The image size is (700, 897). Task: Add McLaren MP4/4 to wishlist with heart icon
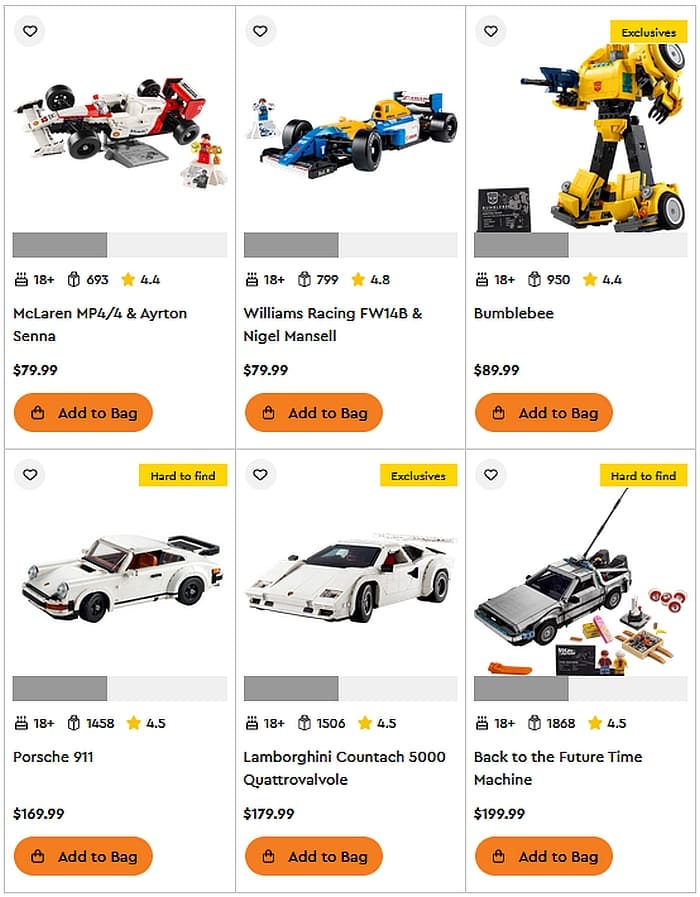(30, 31)
